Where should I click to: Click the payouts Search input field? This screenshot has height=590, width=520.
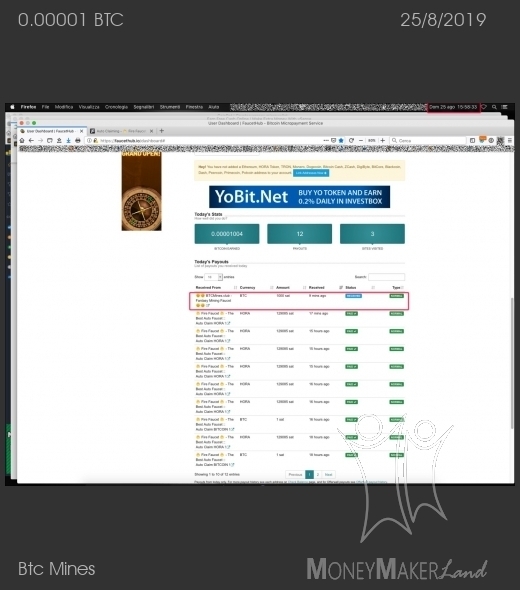tap(386, 277)
